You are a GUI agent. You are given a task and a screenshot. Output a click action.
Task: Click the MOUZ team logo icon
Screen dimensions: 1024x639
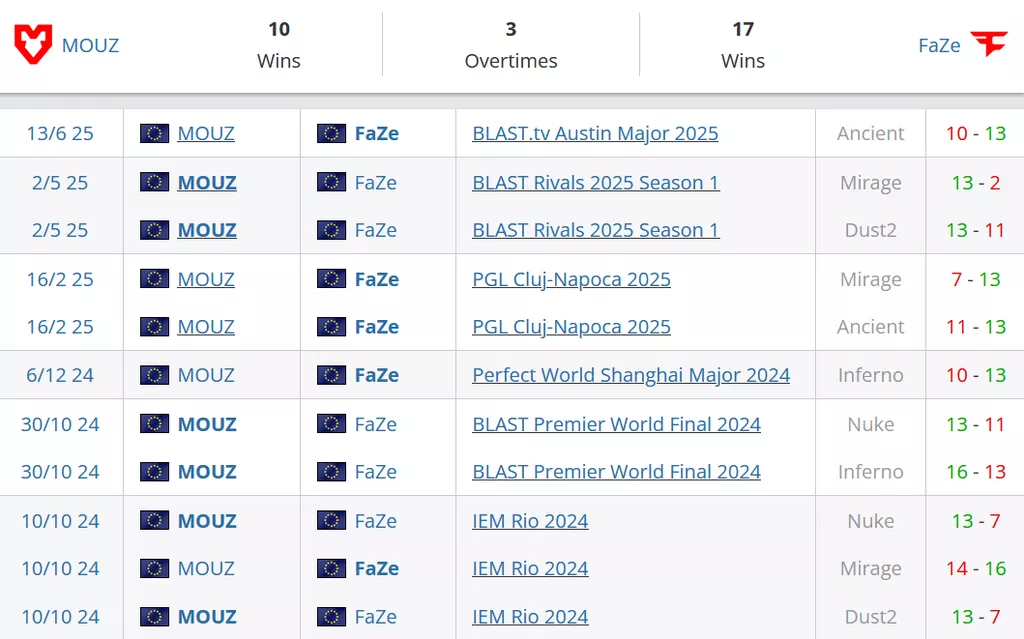point(33,45)
